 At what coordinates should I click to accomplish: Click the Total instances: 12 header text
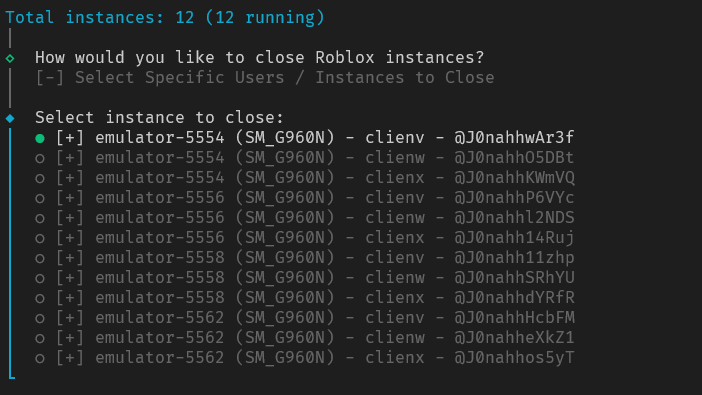pos(99,18)
